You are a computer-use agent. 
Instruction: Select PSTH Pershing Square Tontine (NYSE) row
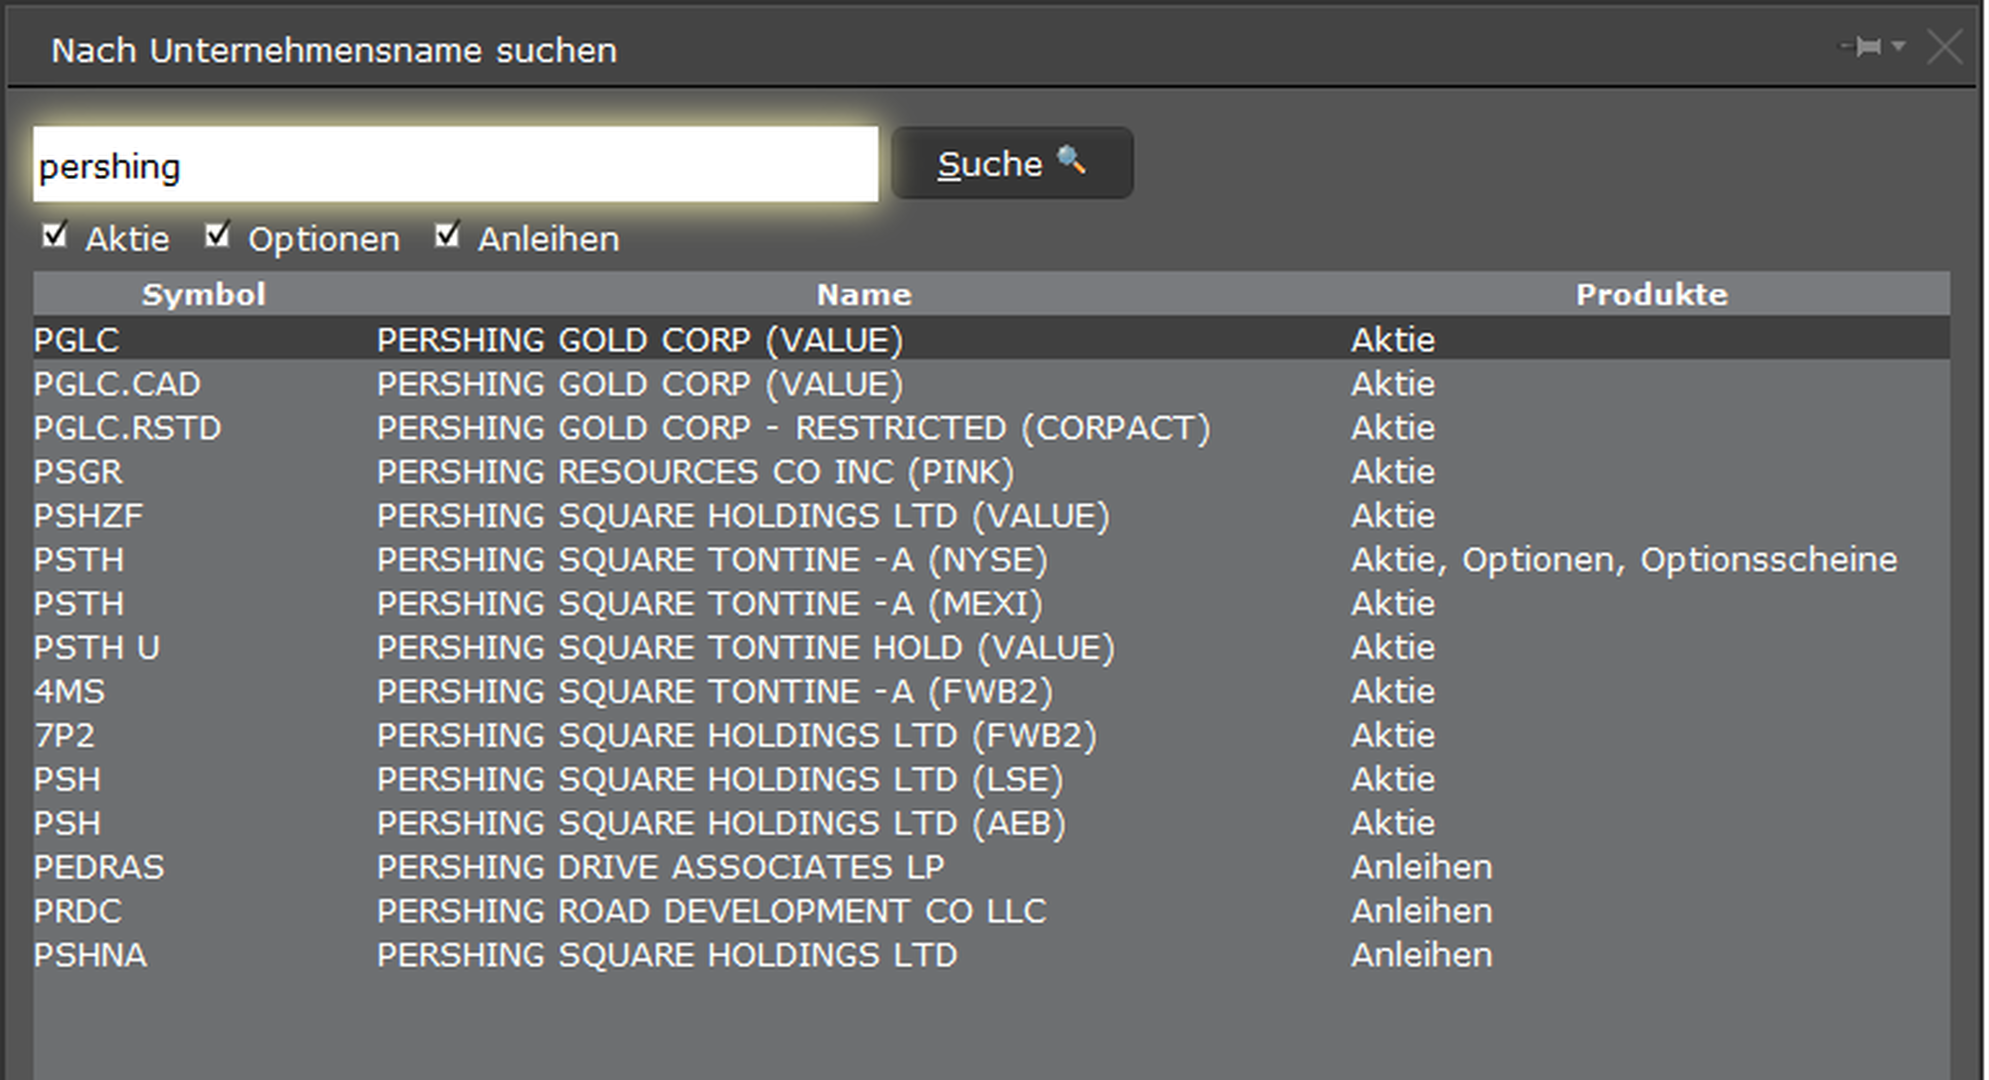coord(991,560)
